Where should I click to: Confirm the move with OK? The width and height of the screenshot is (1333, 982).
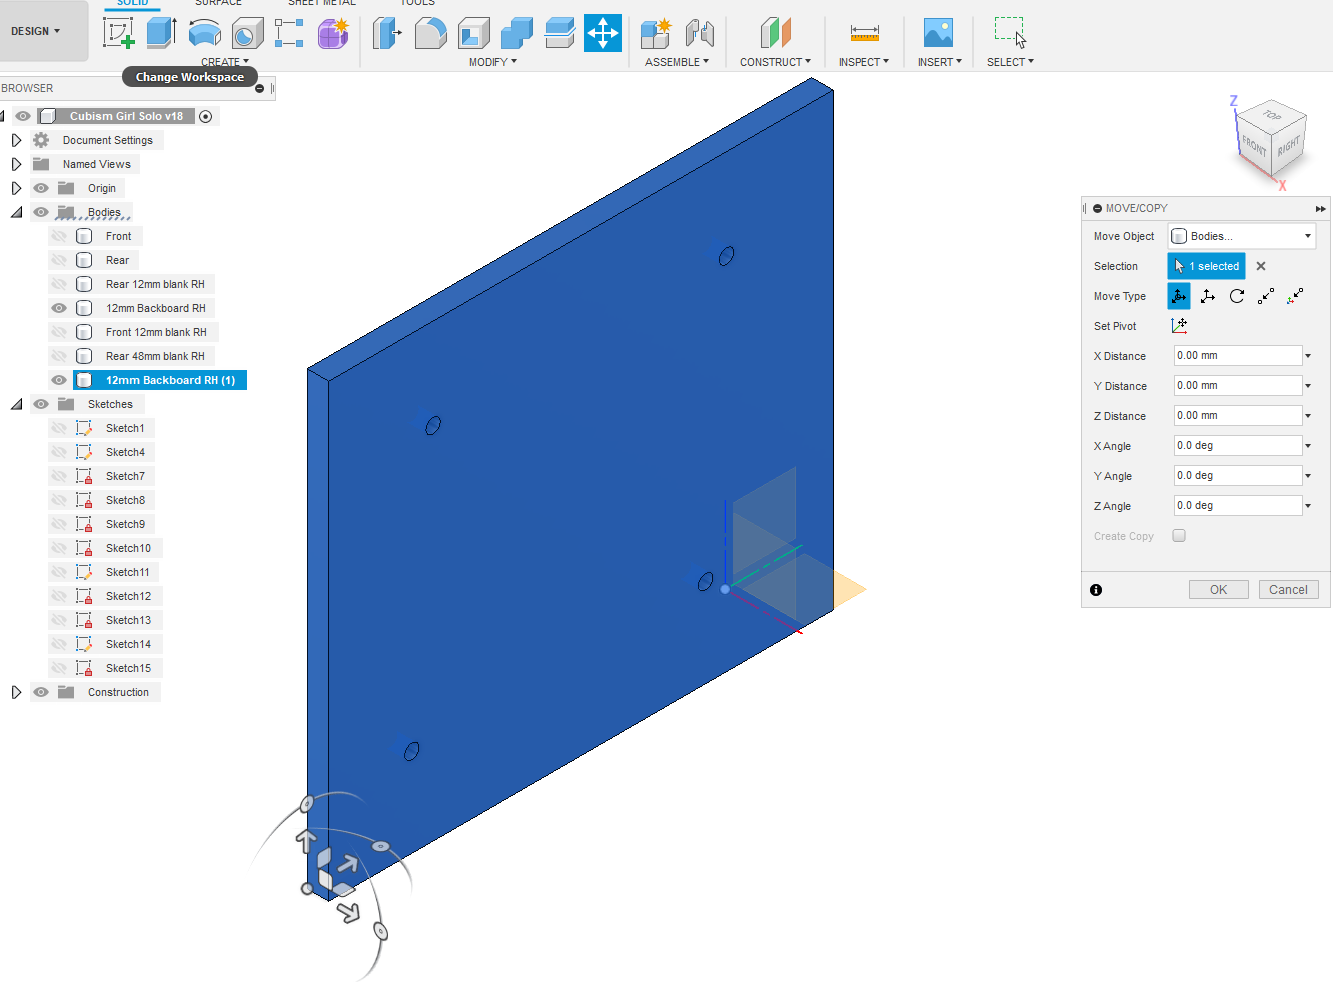1218,590
